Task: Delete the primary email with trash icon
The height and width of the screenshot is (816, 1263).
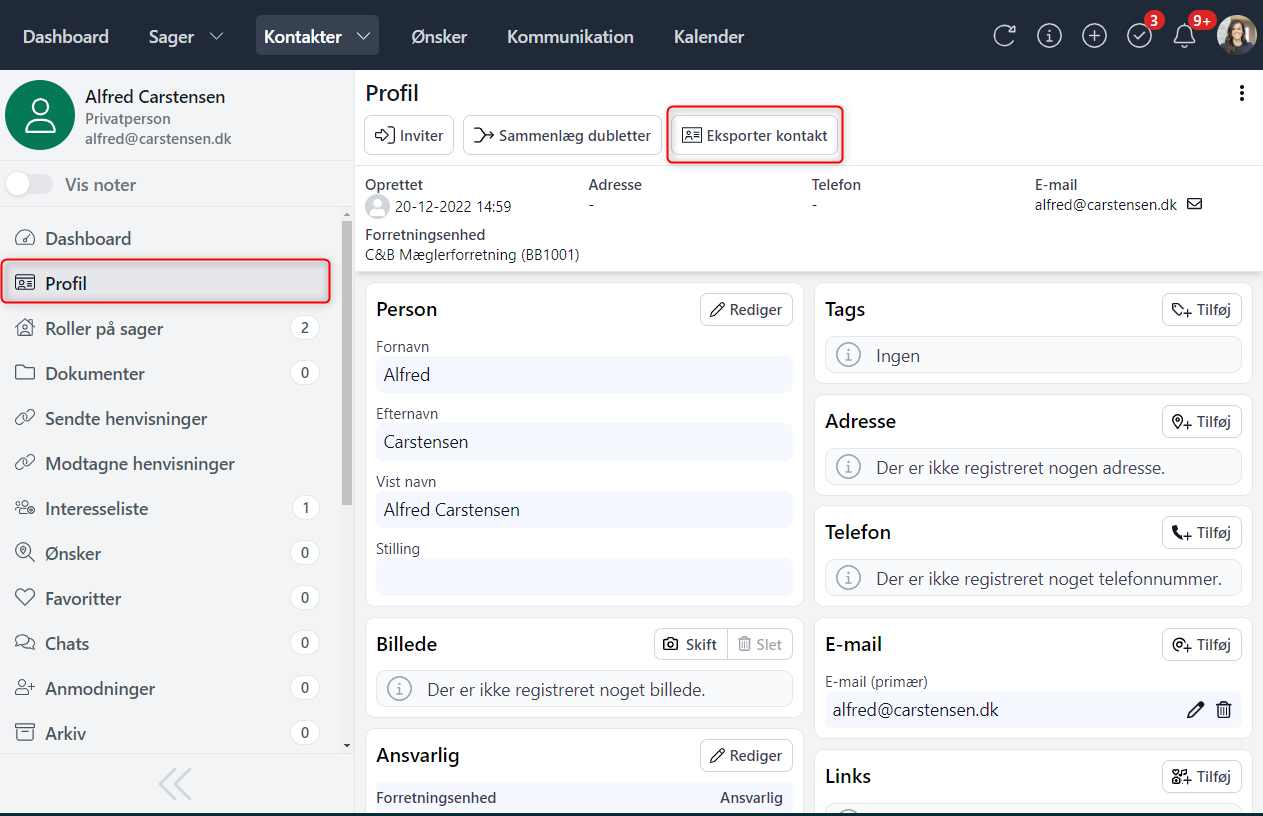Action: (x=1223, y=710)
